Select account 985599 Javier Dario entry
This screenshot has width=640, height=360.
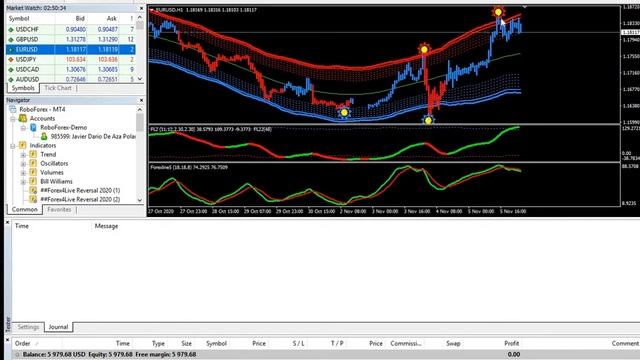pos(93,136)
